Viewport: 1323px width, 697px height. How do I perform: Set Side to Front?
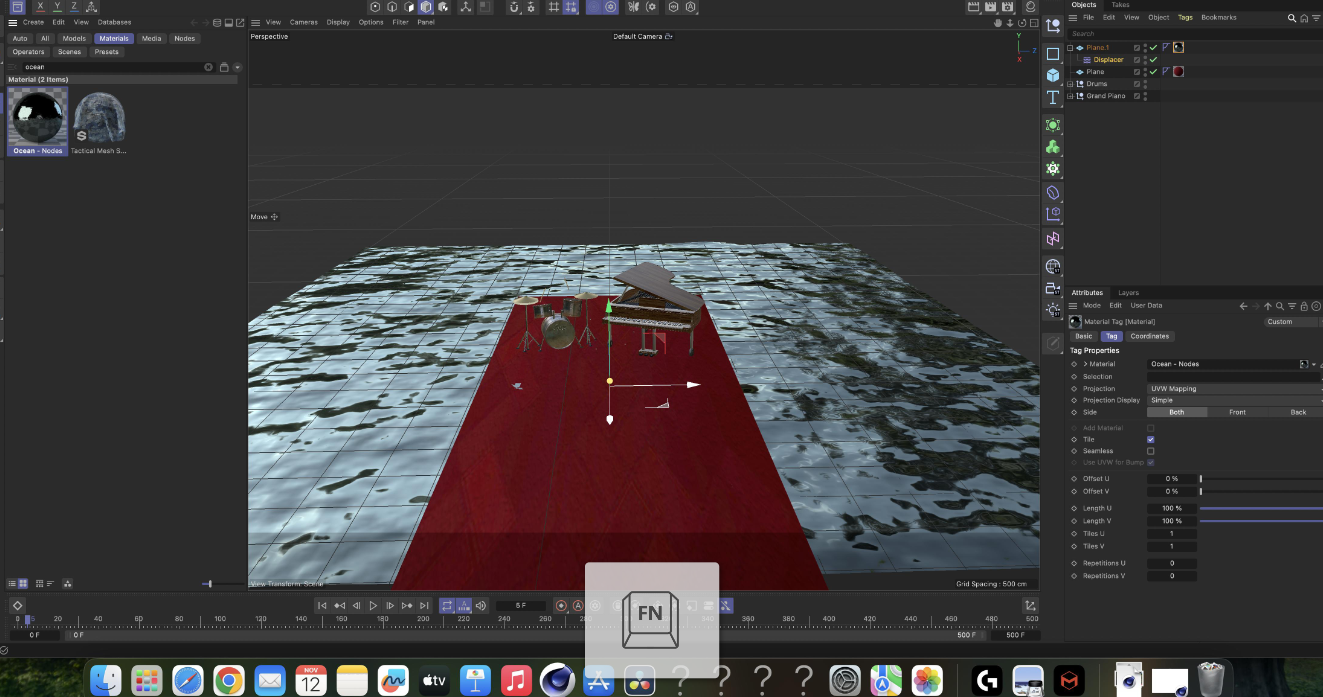pos(1237,412)
